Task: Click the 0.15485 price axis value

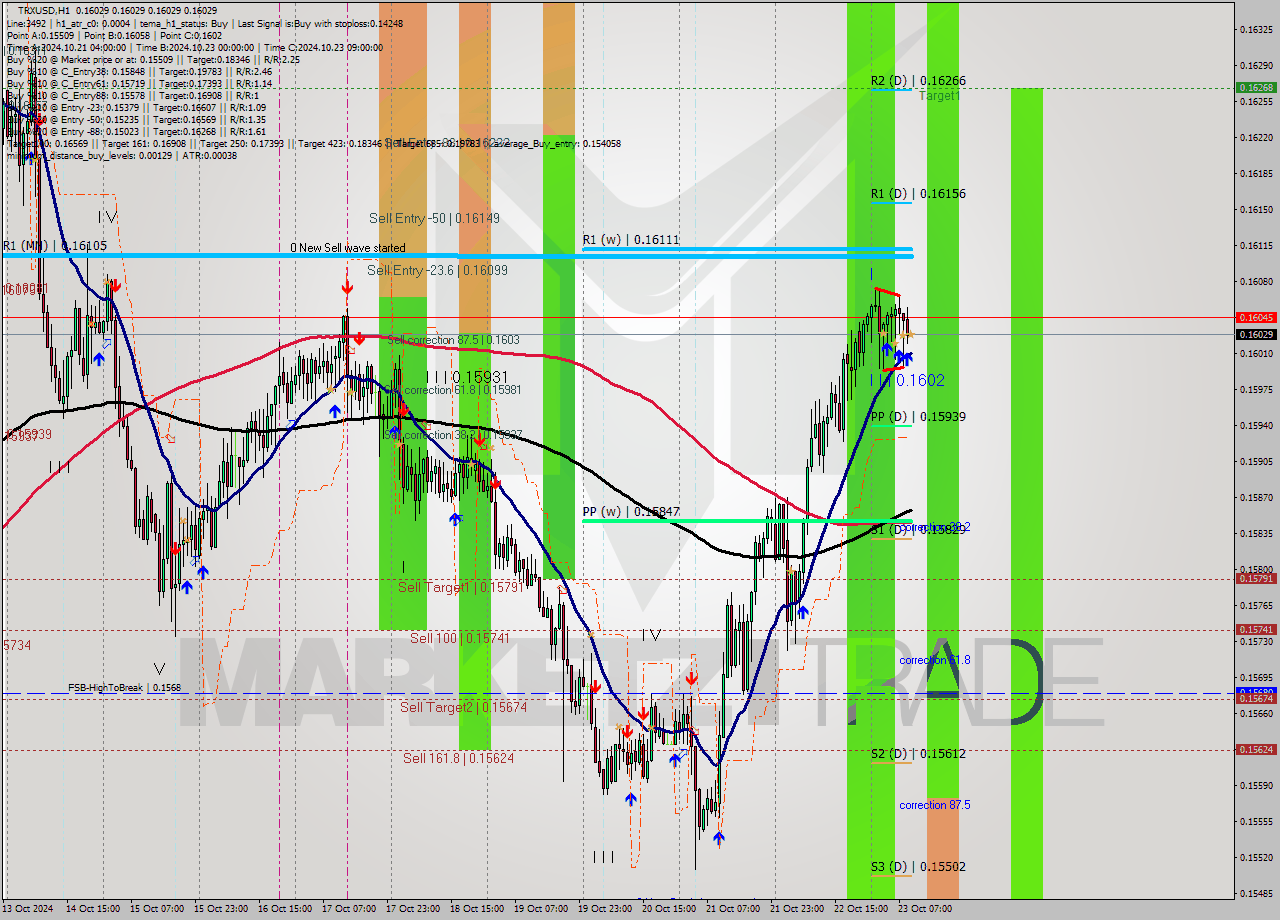Action: click(x=1256, y=894)
